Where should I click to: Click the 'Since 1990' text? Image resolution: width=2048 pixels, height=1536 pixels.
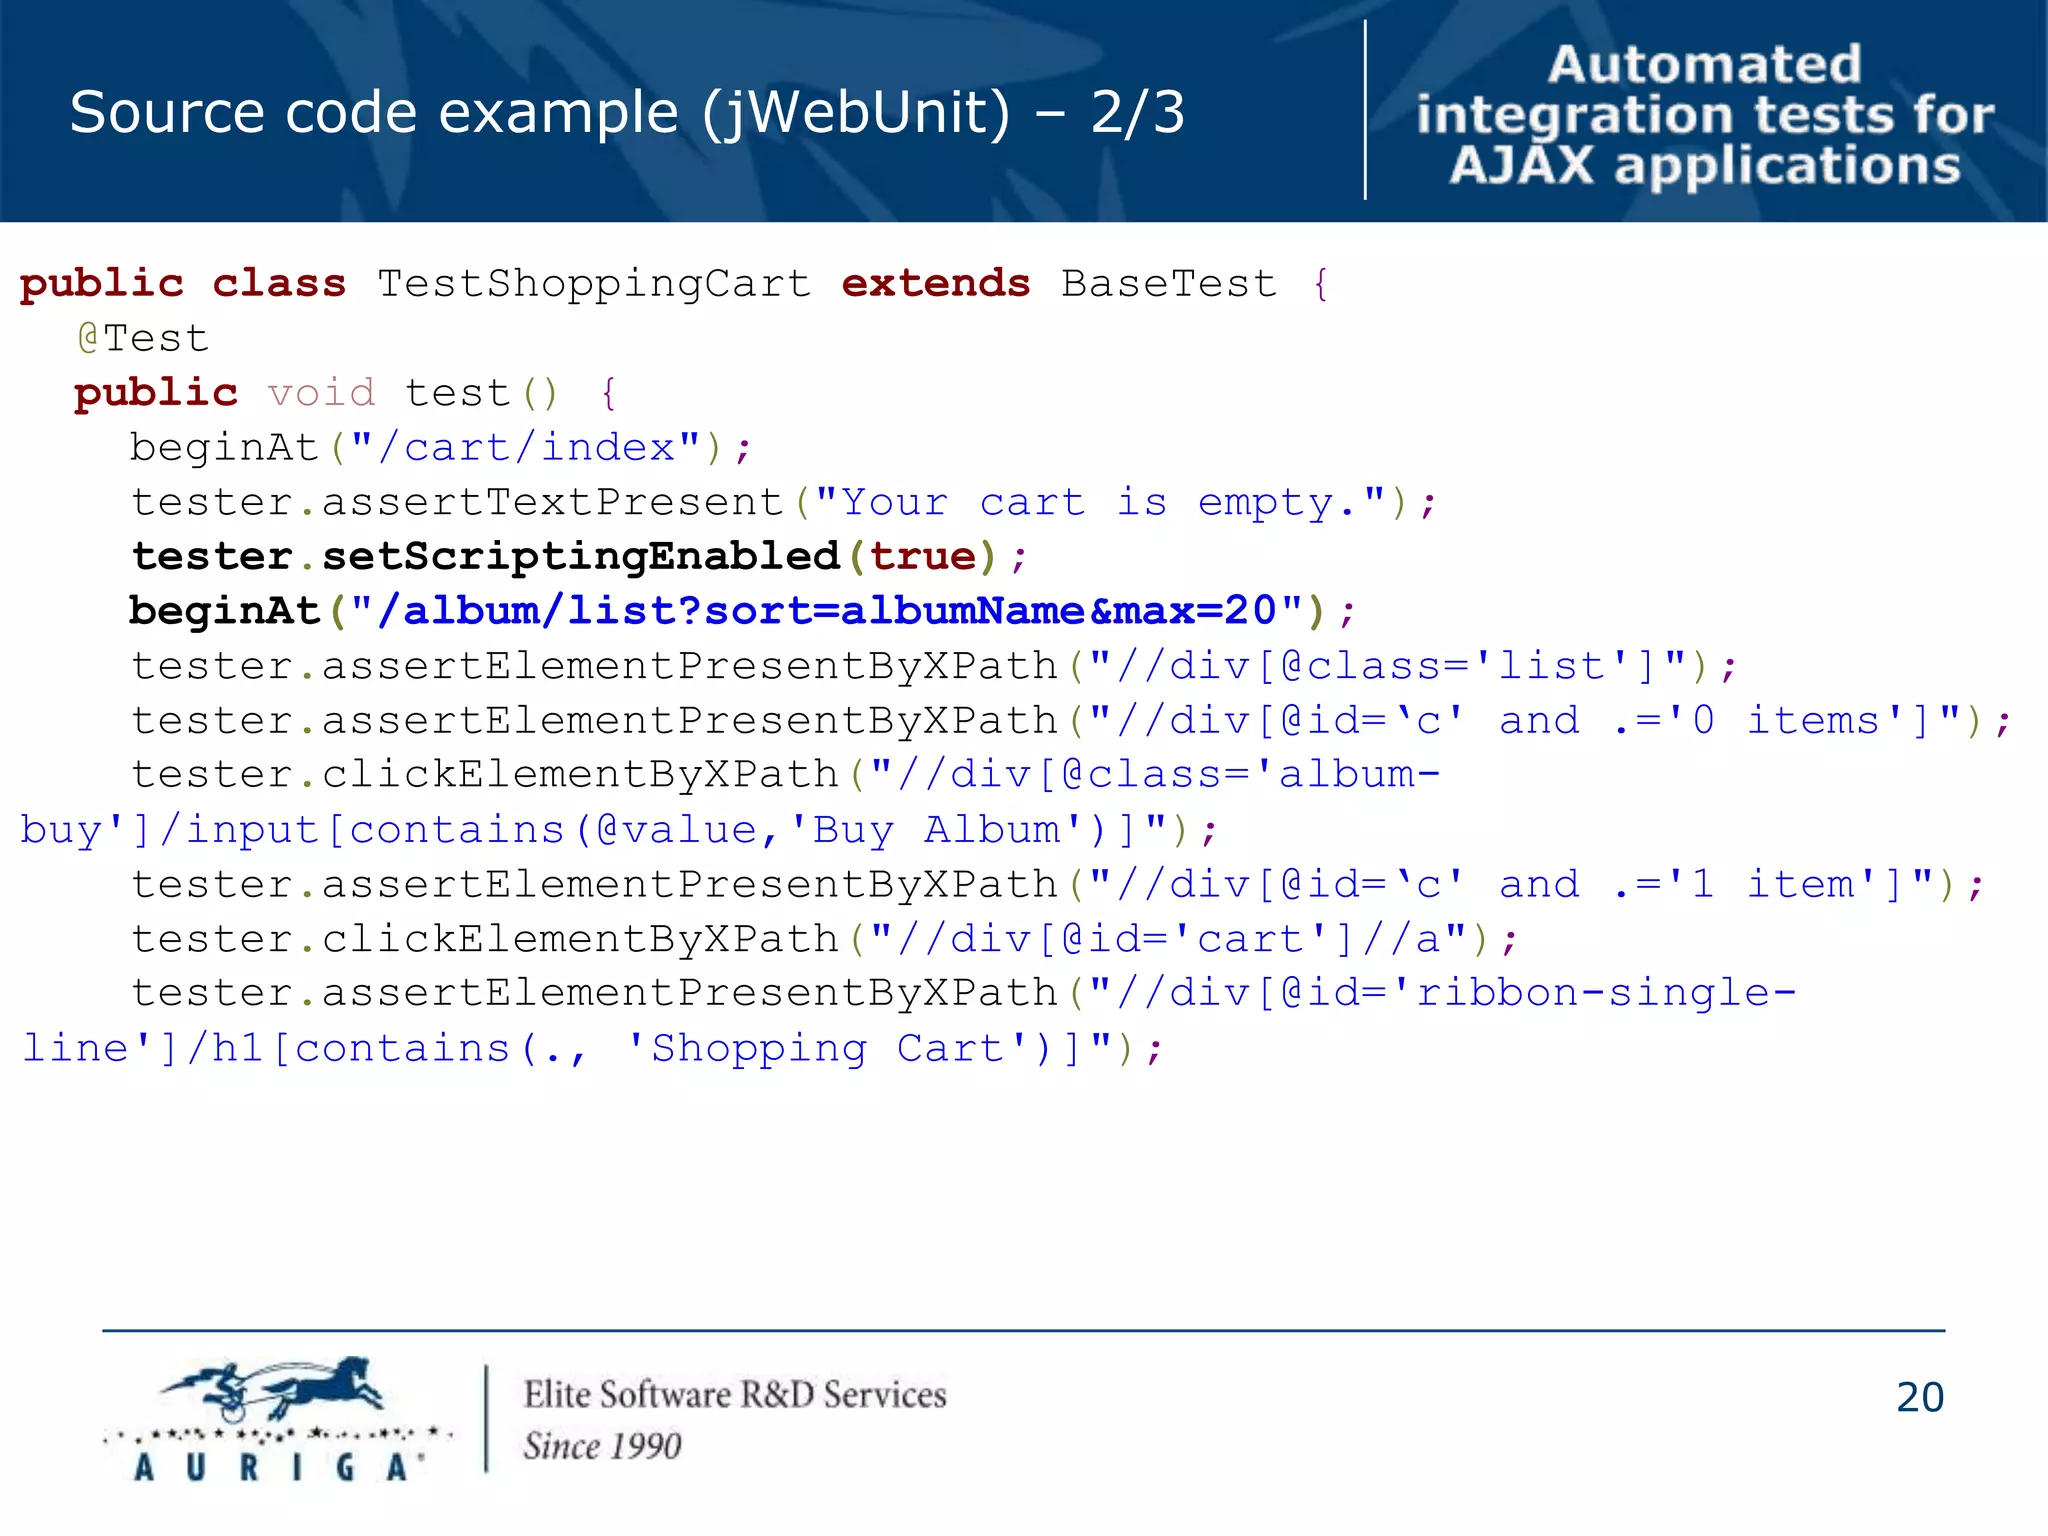coord(602,1446)
